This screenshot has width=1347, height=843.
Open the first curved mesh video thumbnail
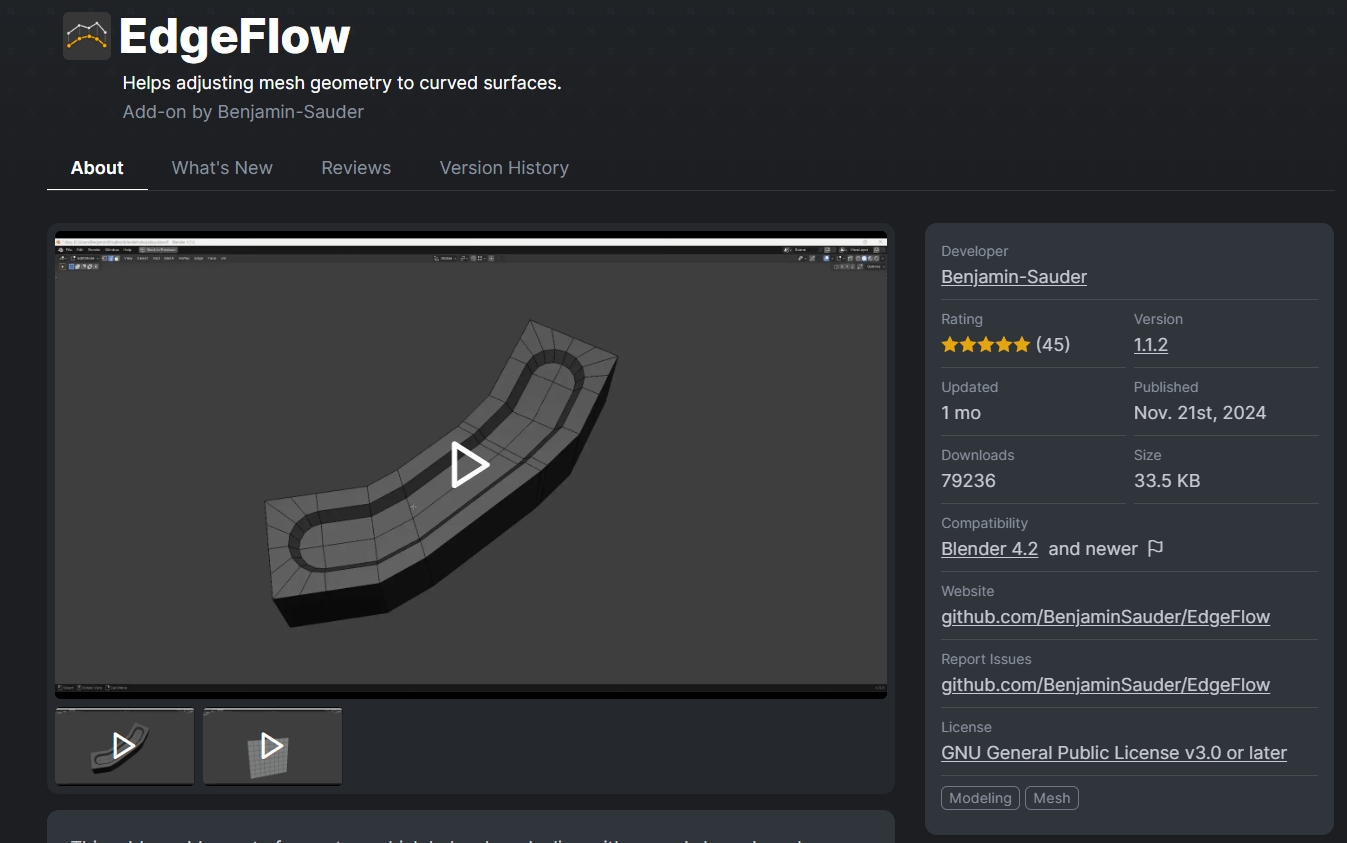pyautogui.click(x=125, y=746)
